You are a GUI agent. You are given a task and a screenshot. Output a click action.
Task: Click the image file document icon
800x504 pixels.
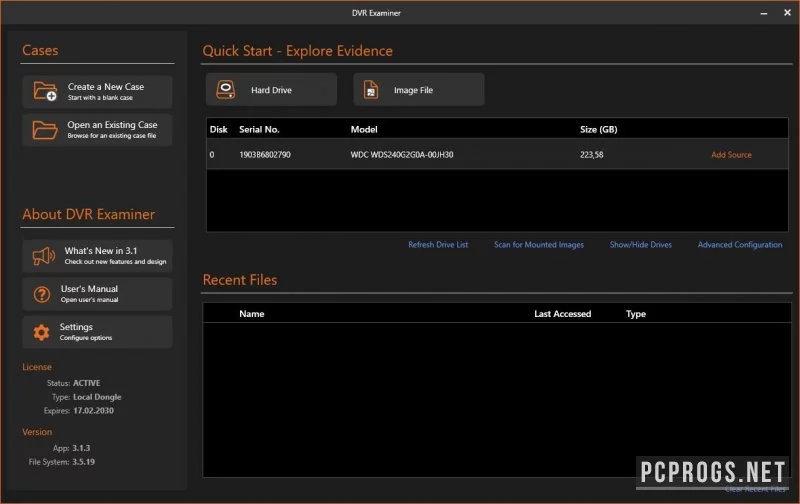tap(371, 90)
